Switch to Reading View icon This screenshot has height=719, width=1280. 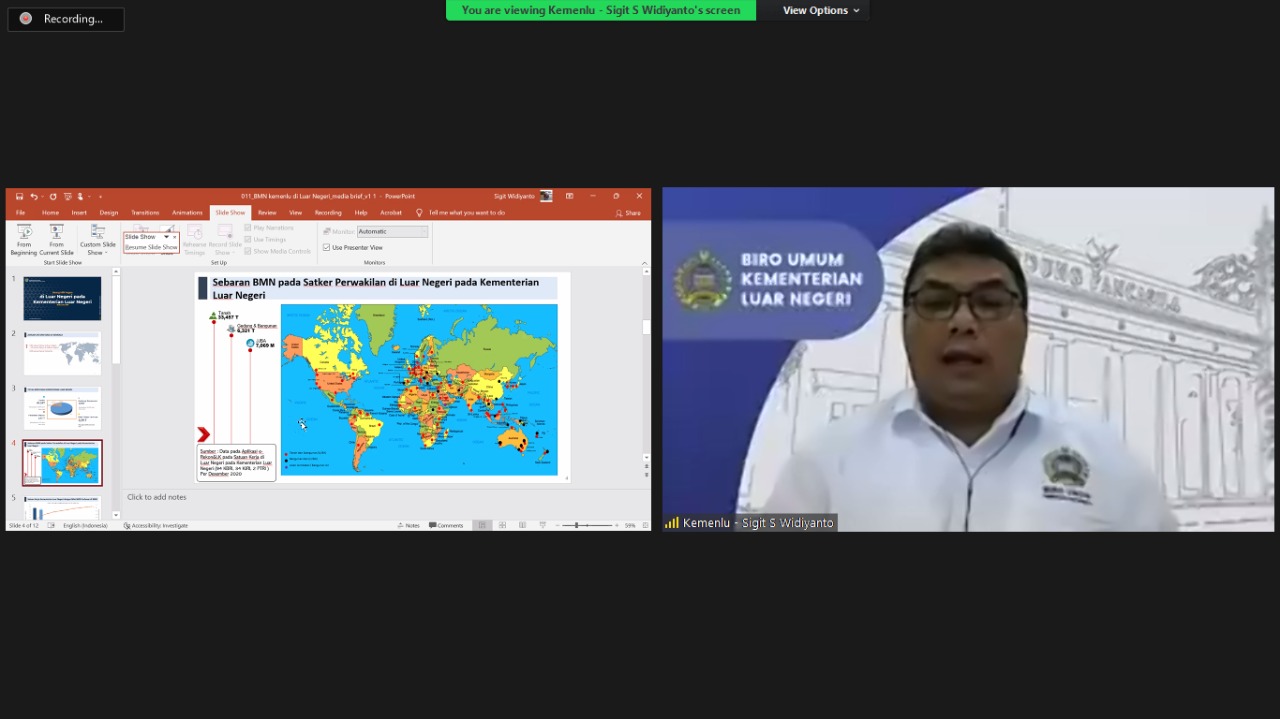(522, 525)
